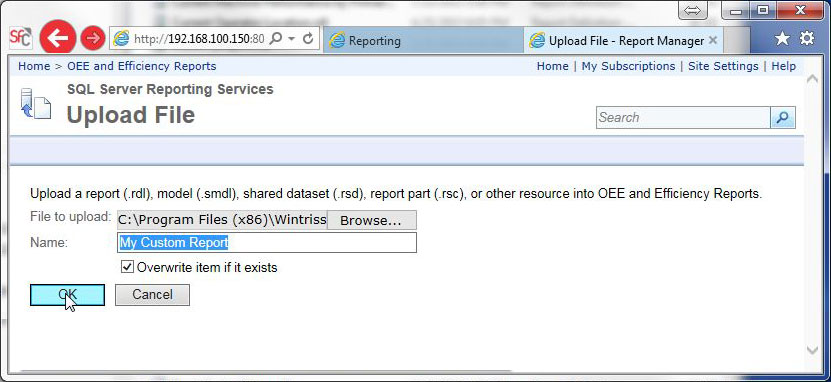Refresh the page with reload icon

point(307,39)
